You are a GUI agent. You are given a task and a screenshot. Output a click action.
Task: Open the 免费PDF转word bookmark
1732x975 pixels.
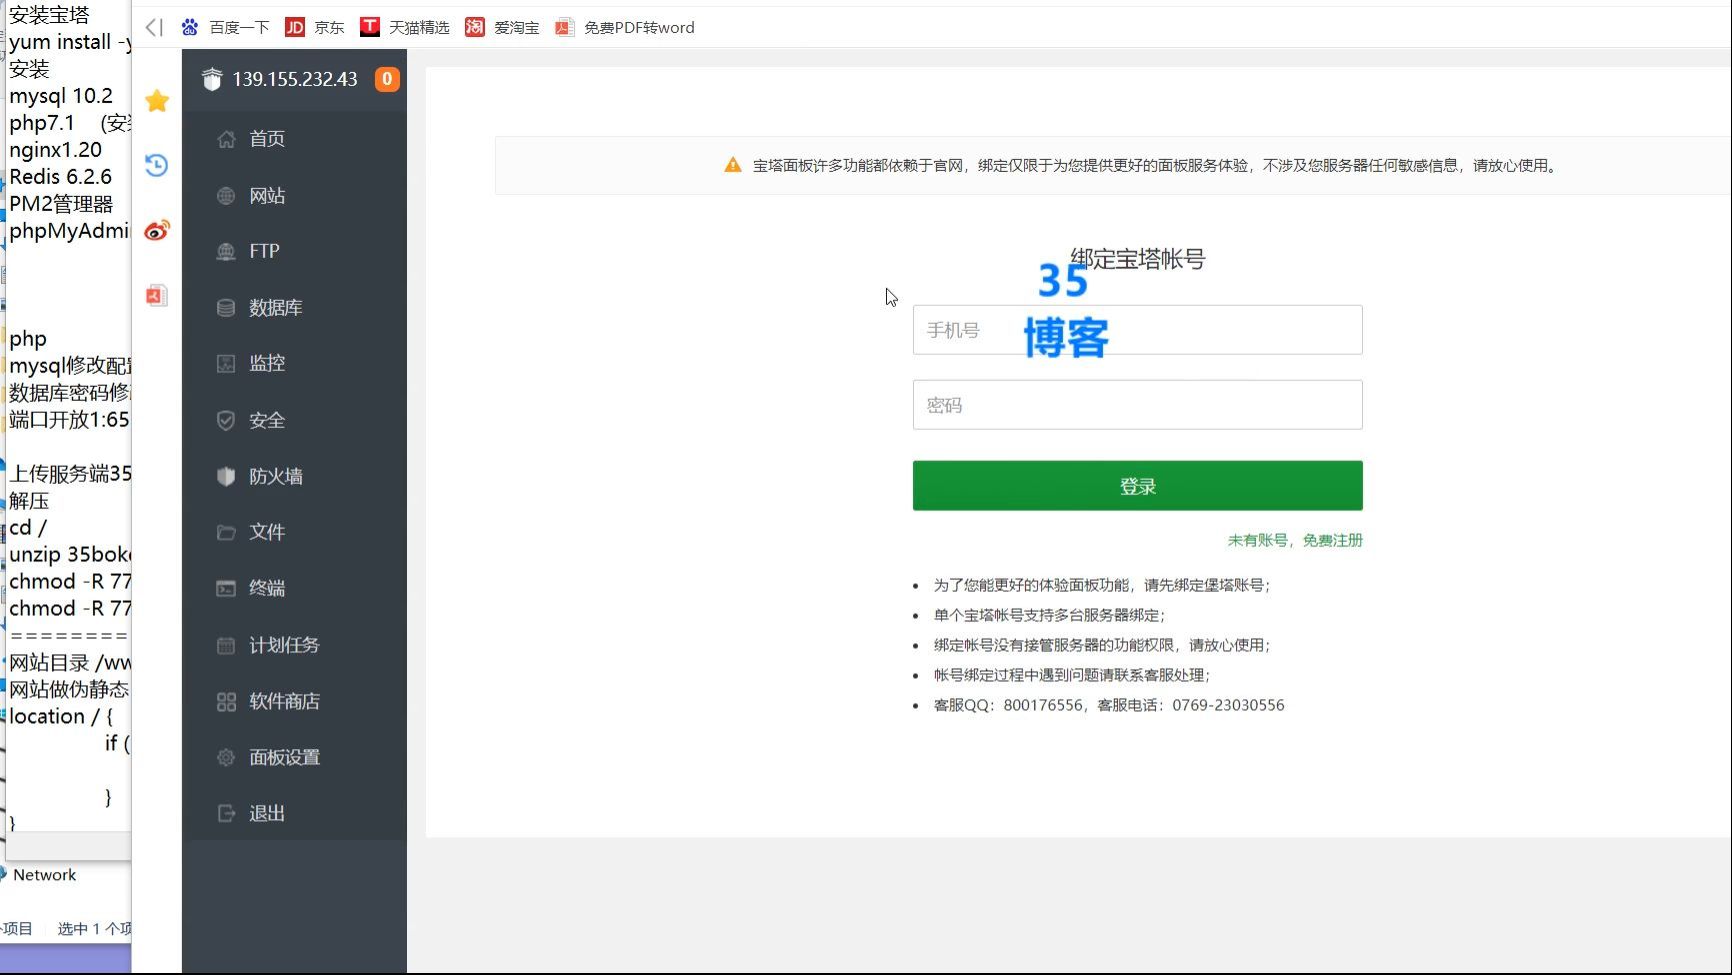pyautogui.click(x=625, y=27)
